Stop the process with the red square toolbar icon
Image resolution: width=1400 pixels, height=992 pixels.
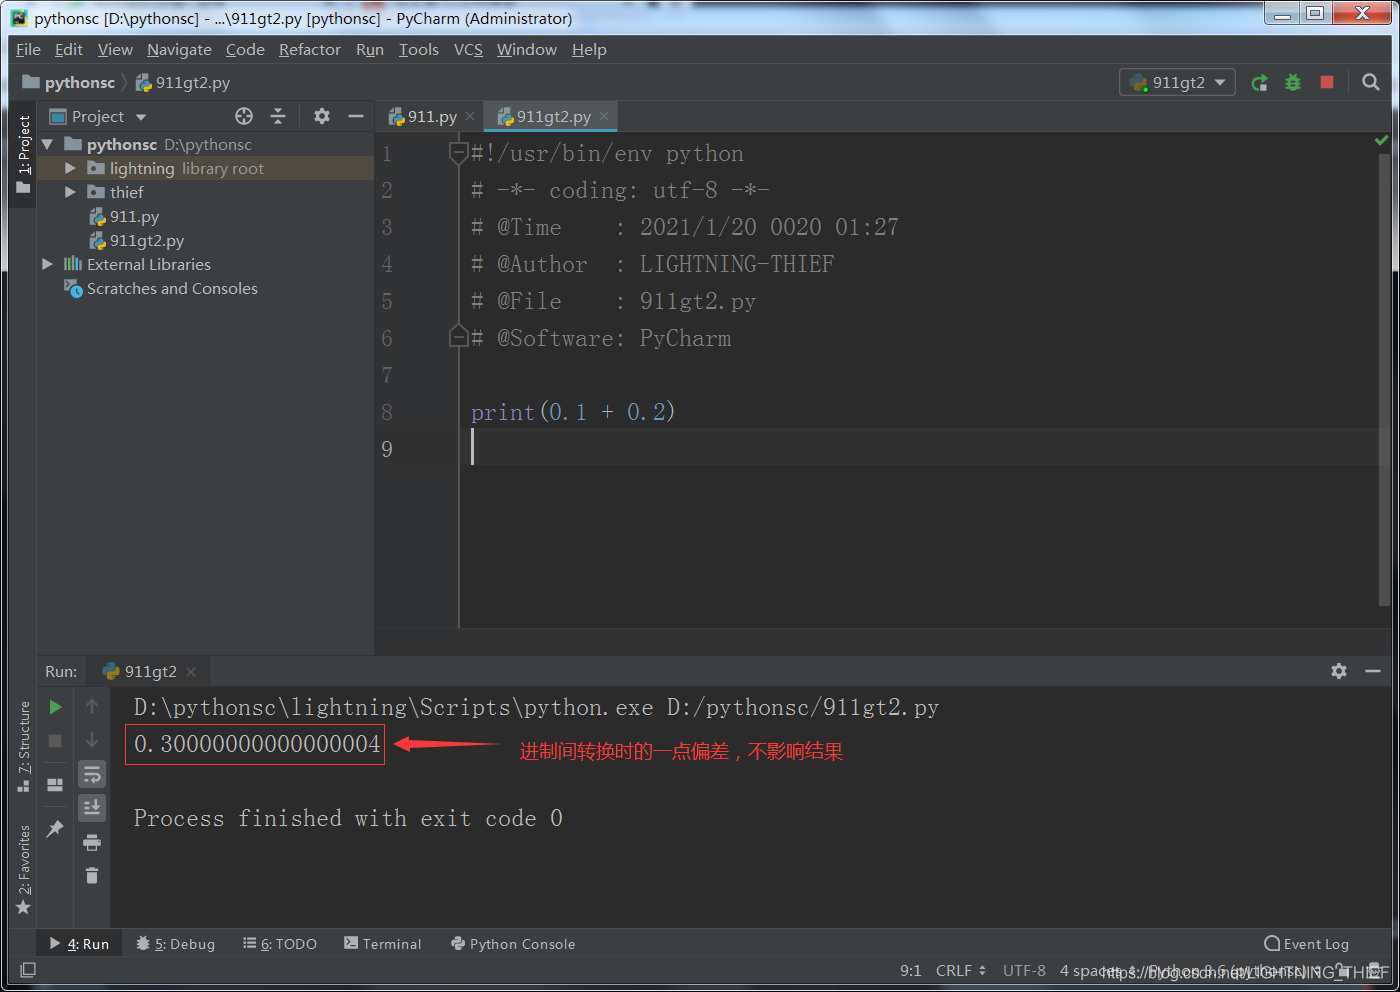click(1327, 82)
